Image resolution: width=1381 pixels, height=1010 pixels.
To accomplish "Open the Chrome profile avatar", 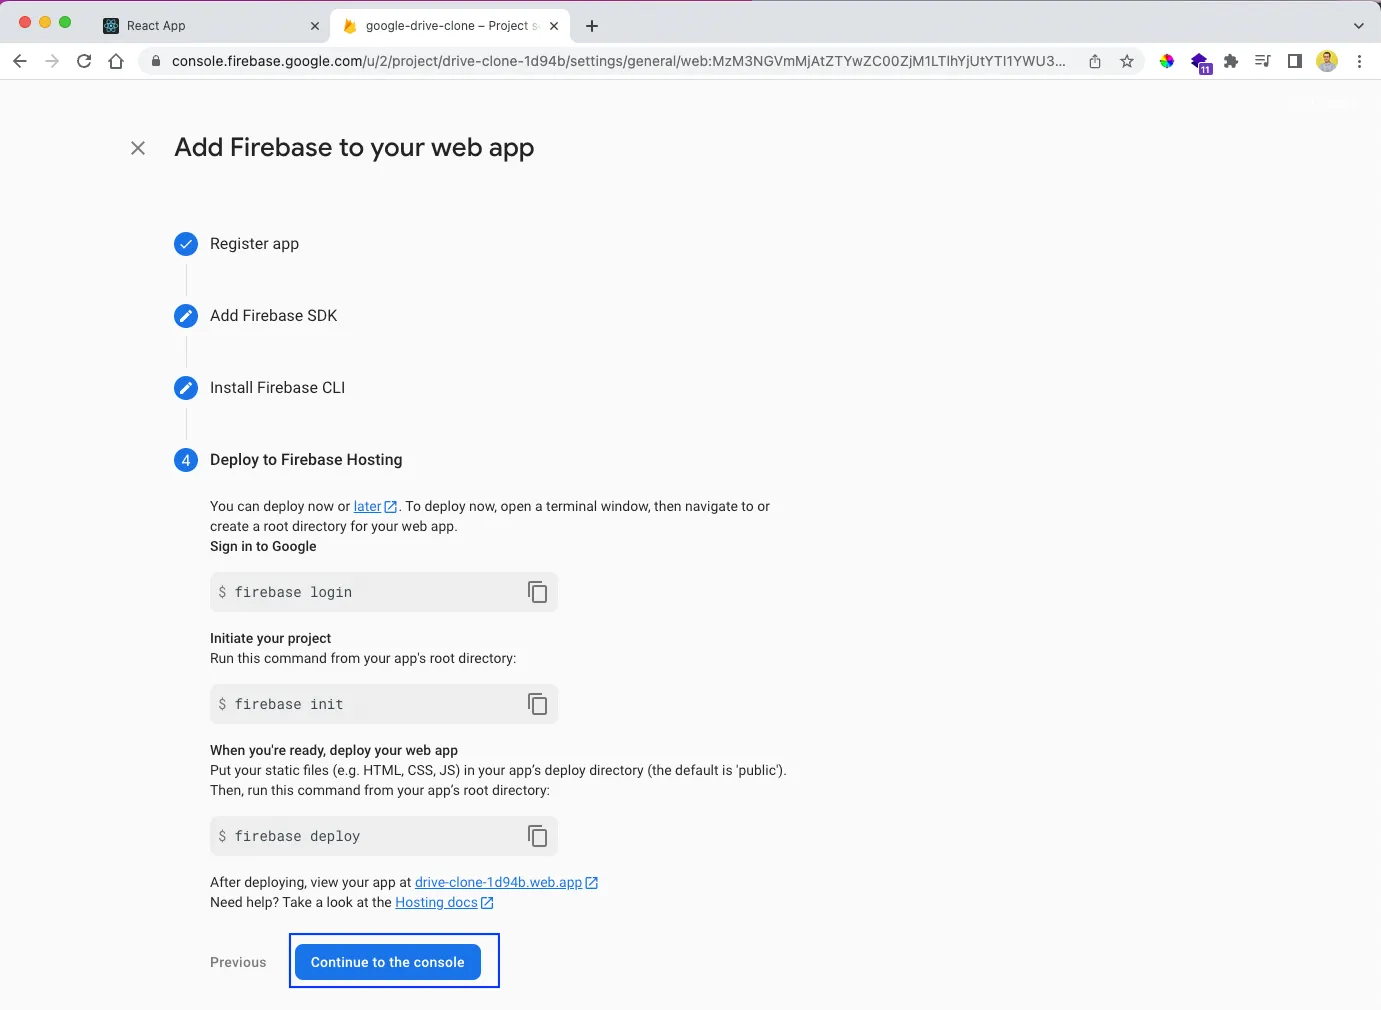I will point(1327,61).
